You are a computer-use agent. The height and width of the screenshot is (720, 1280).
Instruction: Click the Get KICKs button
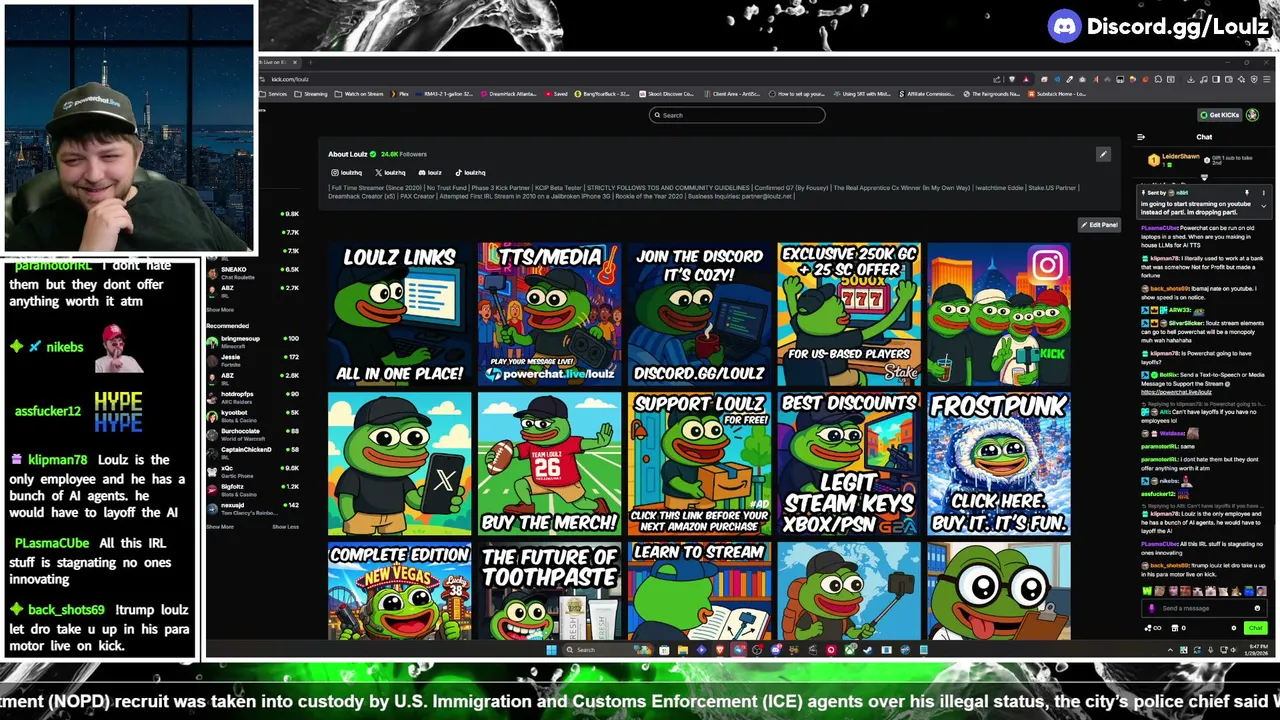pyautogui.click(x=1220, y=115)
